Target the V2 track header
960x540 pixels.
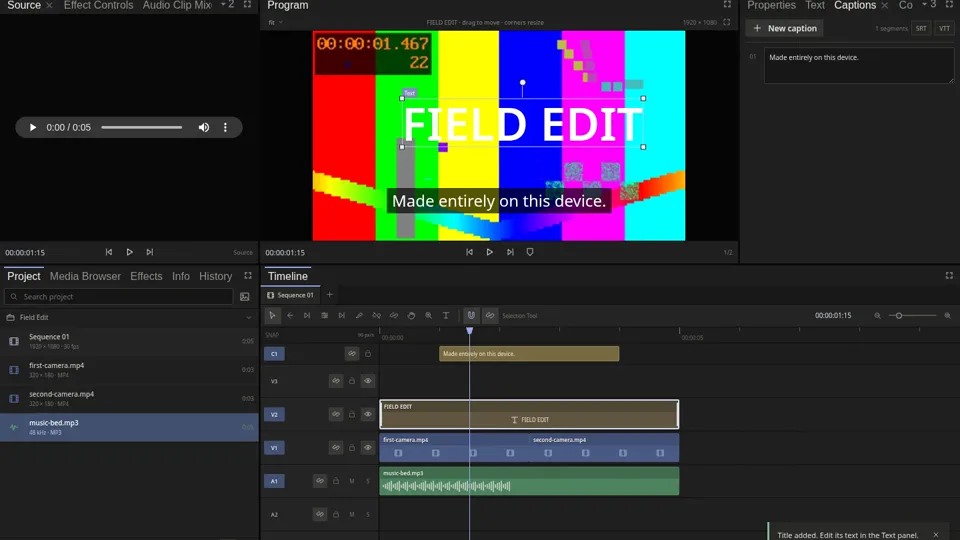(274, 414)
